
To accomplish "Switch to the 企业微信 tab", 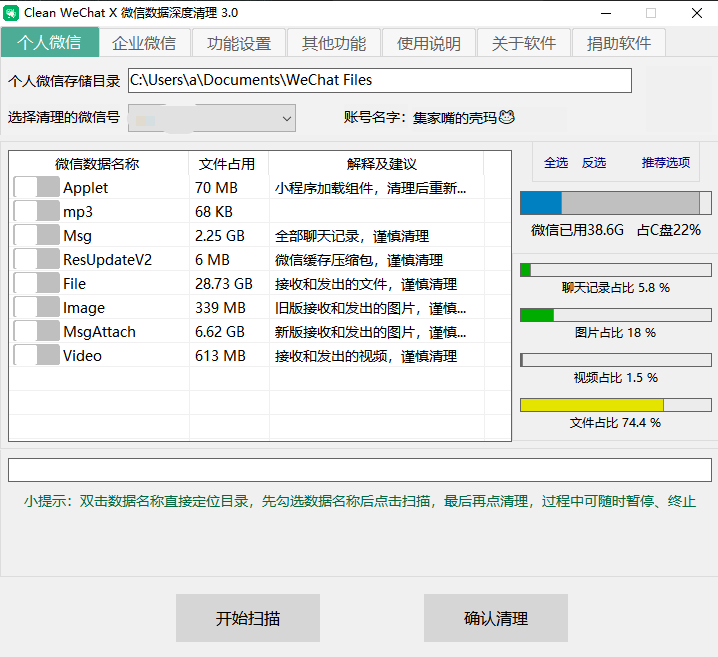I will click(x=144, y=43).
